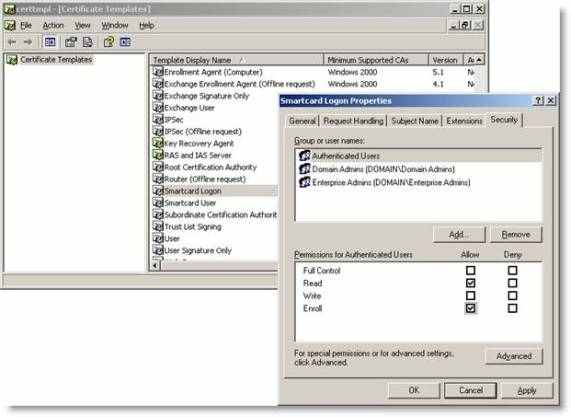571x417 pixels.
Task: Toggle the show/hide console tree icon
Action: (x=50, y=42)
